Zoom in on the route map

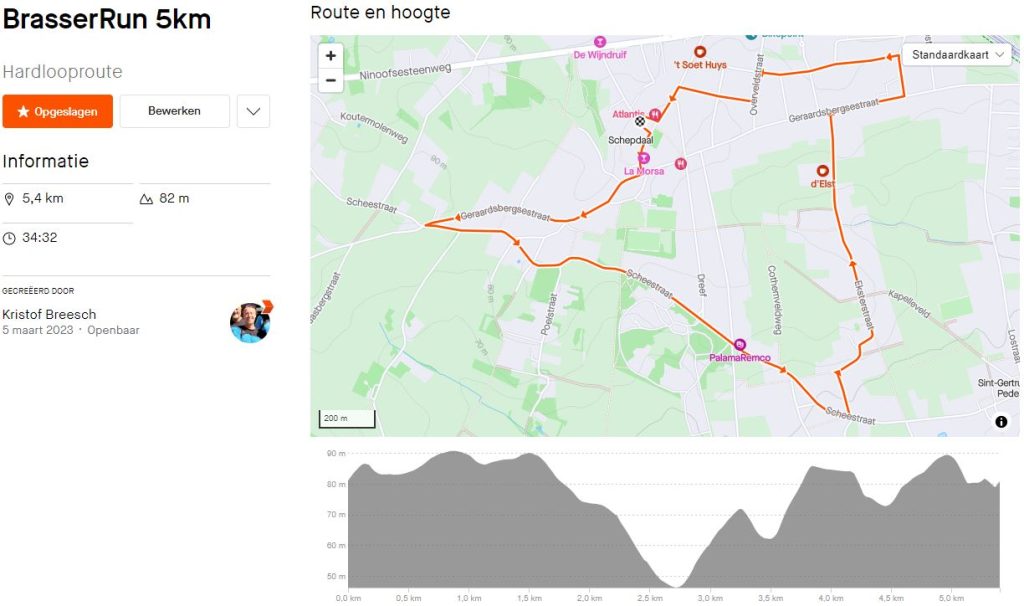[331, 56]
